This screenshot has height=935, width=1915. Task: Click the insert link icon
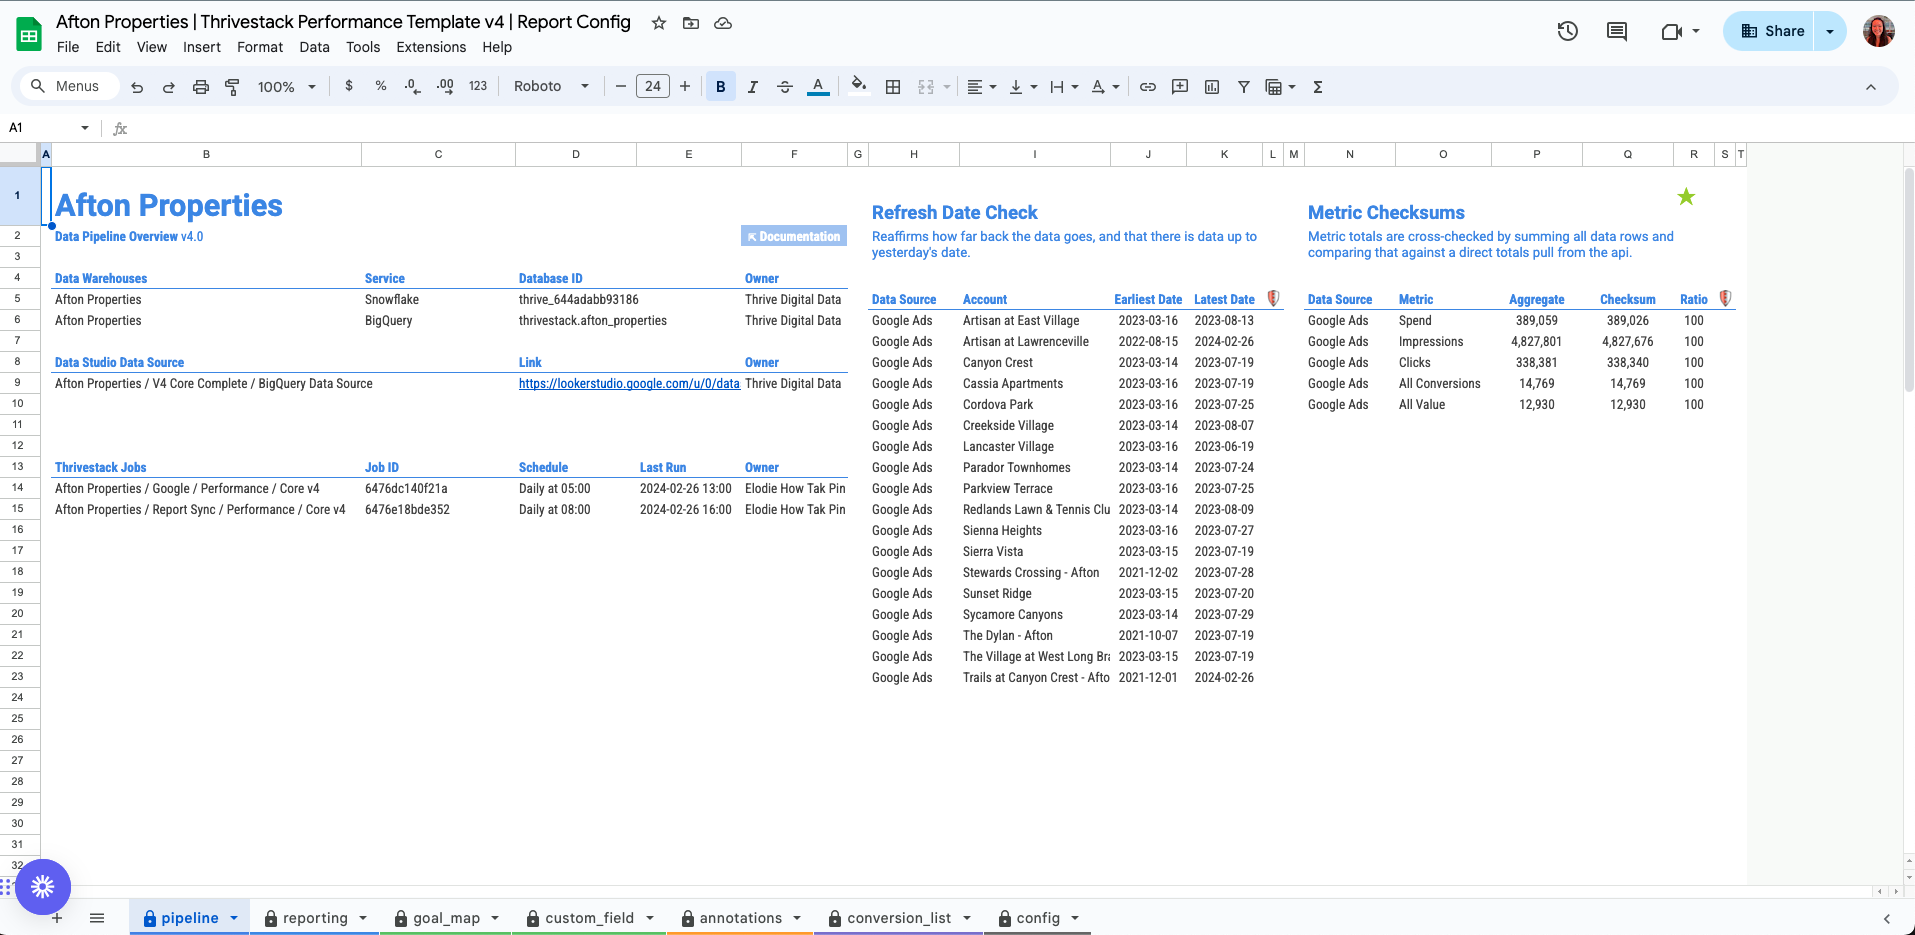coord(1148,87)
